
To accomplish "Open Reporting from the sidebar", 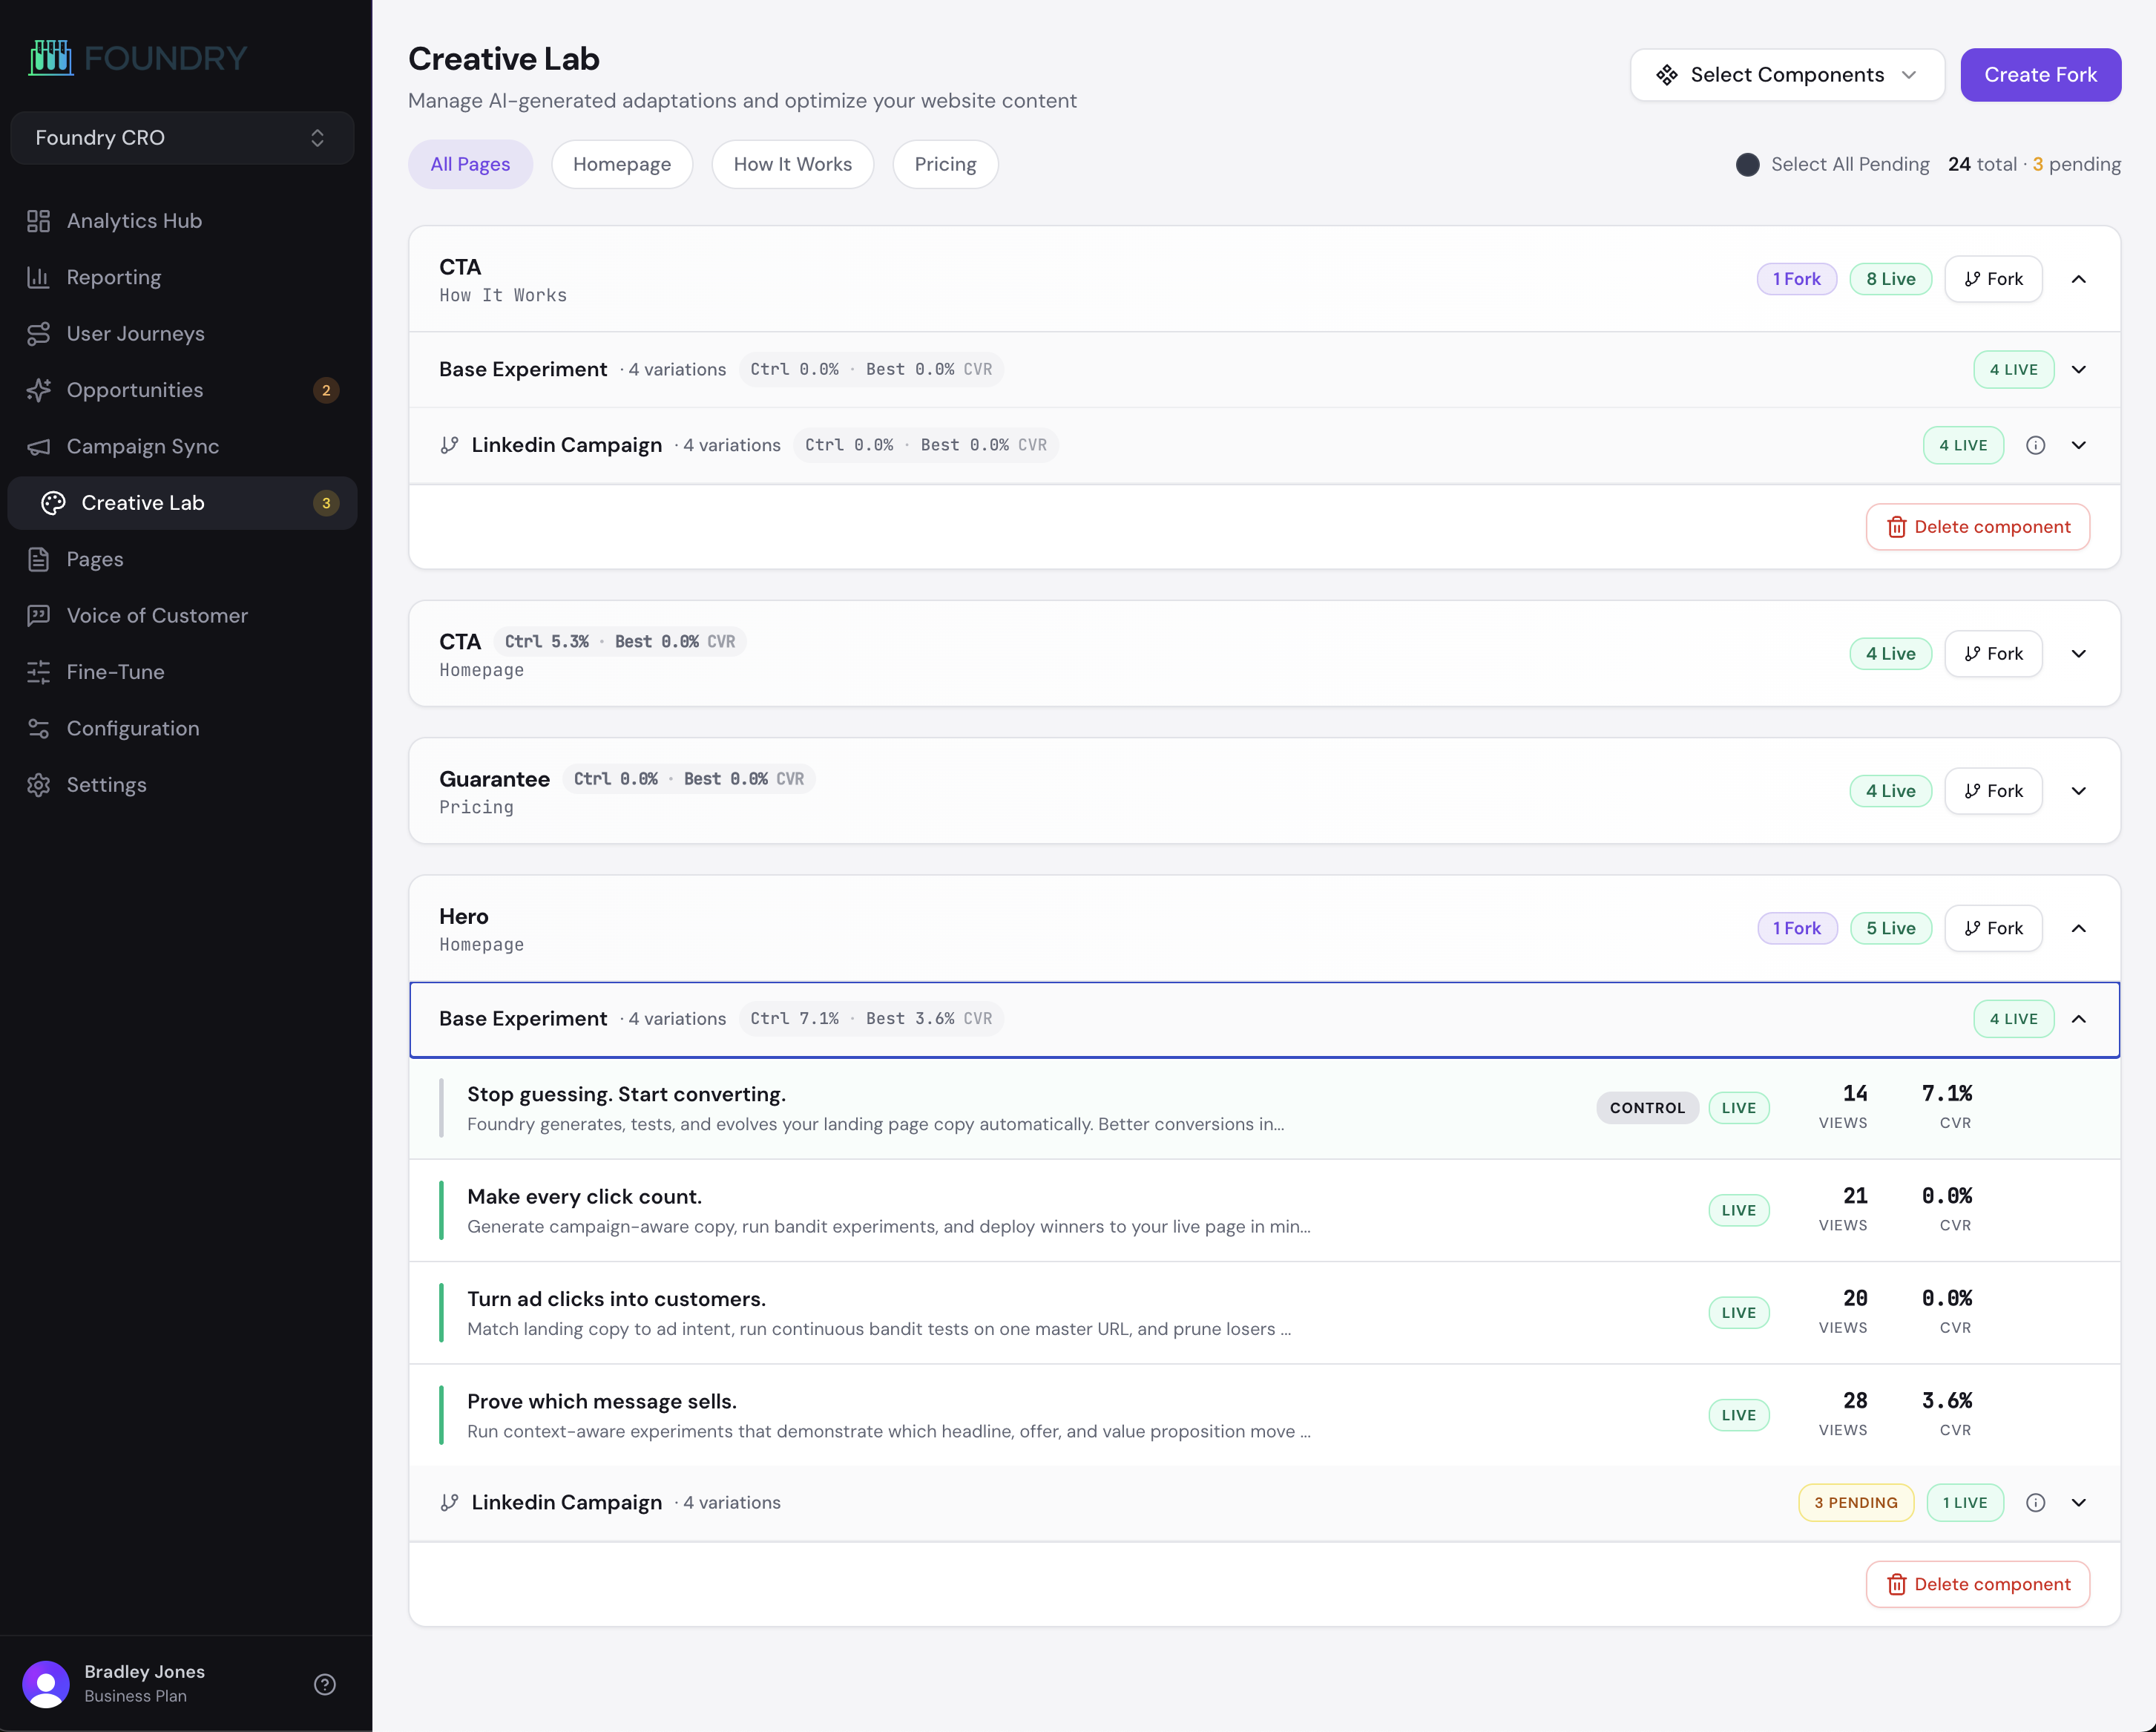I will [x=113, y=277].
